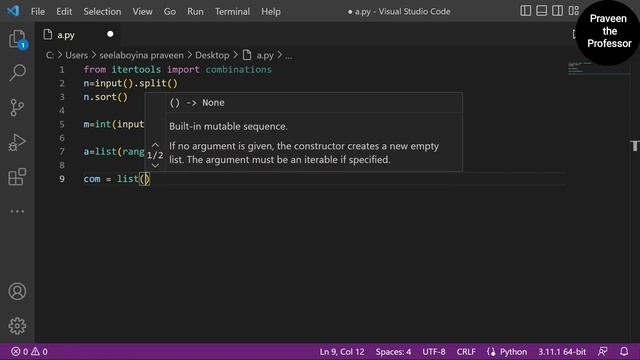Open the Manage gear icon
Screen dimensions: 640x360
coord(17,326)
